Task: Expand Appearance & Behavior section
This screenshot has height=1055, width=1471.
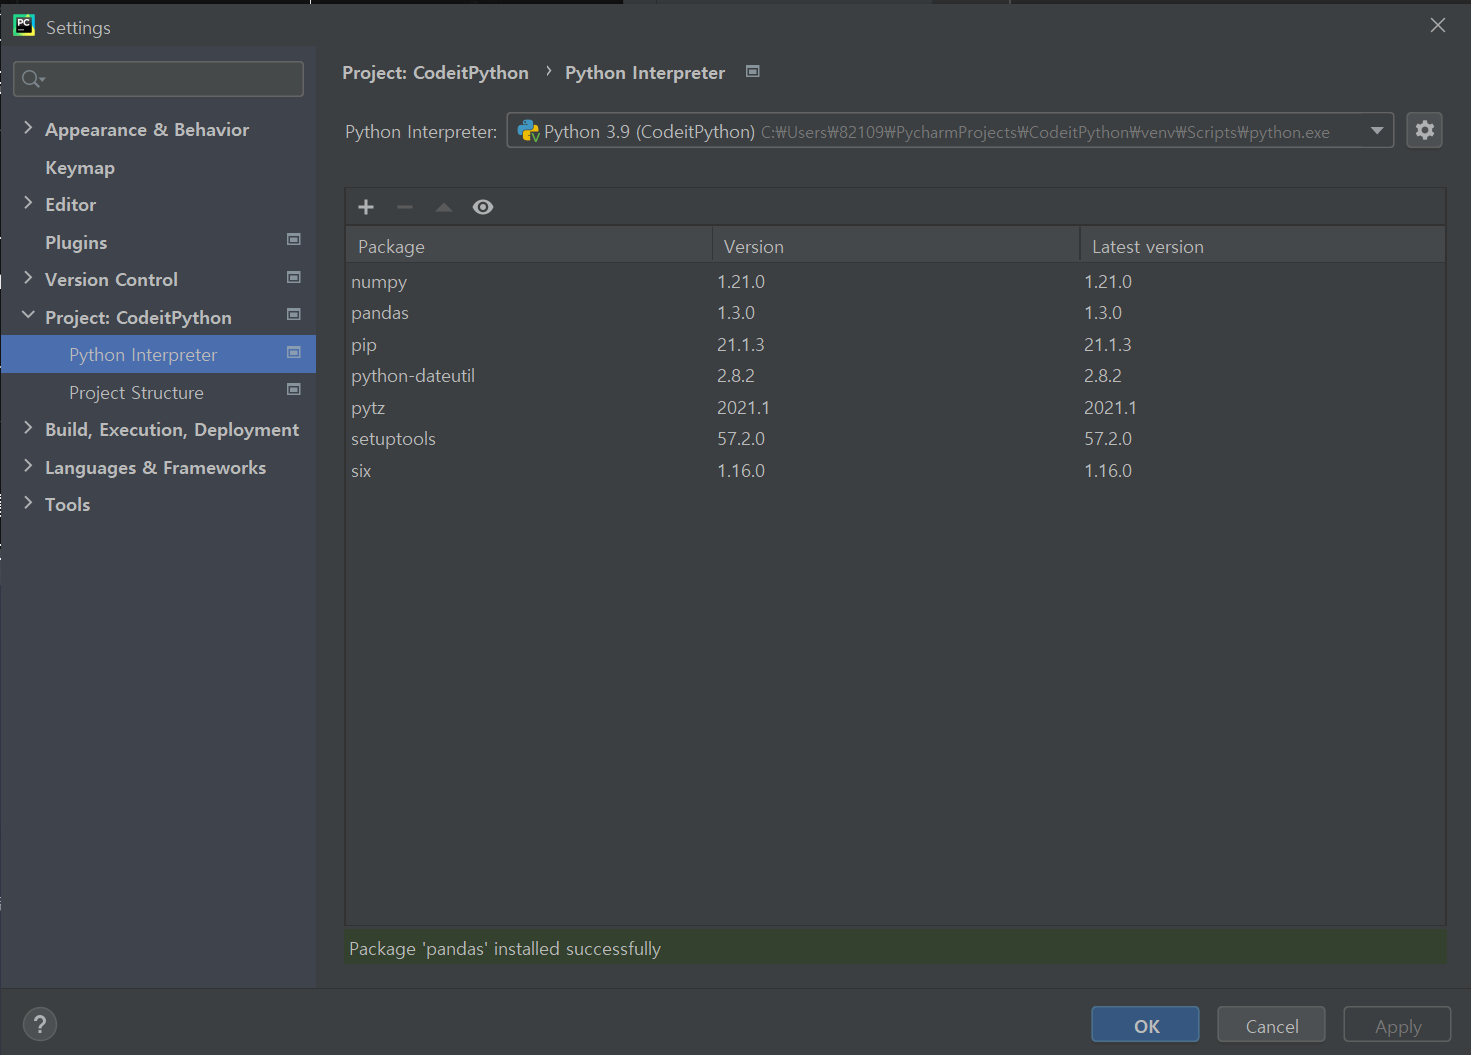Action: pos(28,128)
